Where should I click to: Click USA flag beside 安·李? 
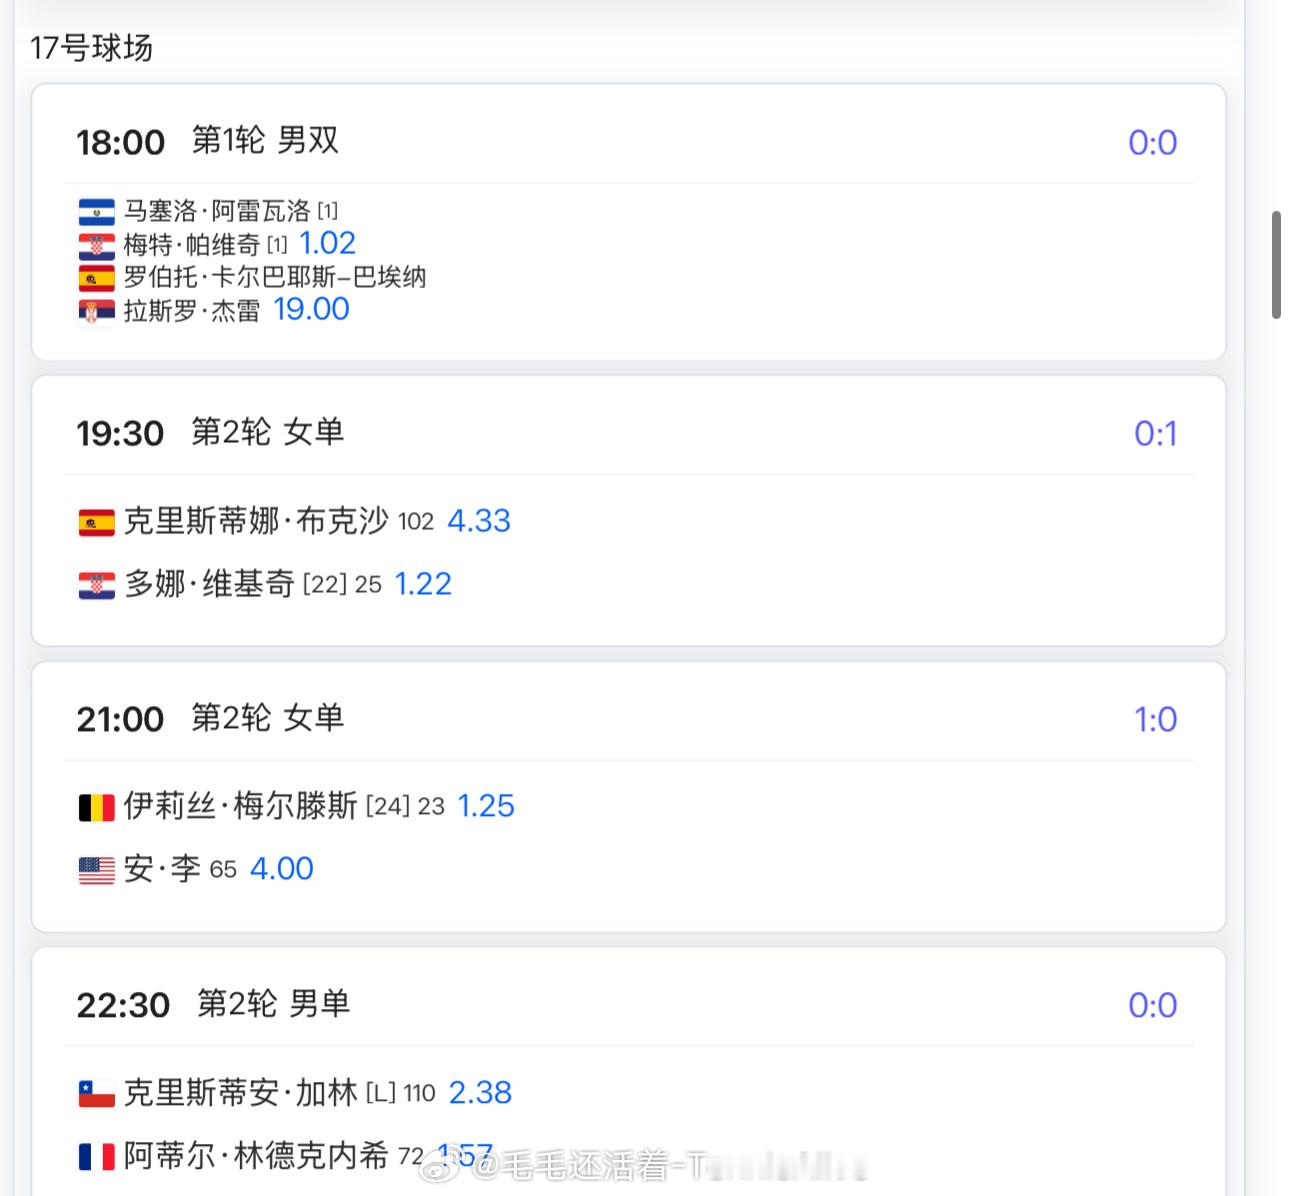97,870
